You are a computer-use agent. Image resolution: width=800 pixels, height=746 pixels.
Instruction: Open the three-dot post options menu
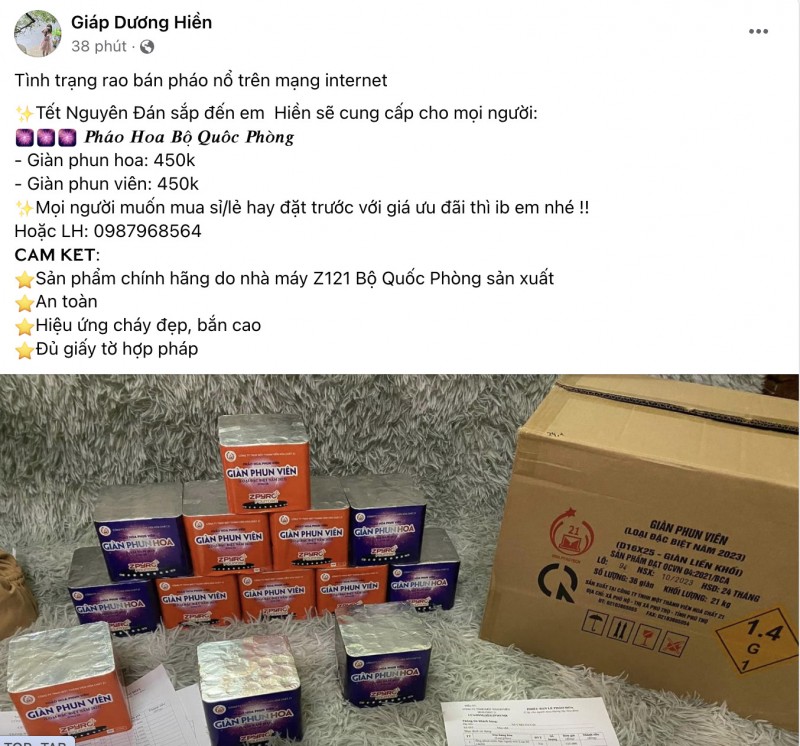[x=758, y=32]
